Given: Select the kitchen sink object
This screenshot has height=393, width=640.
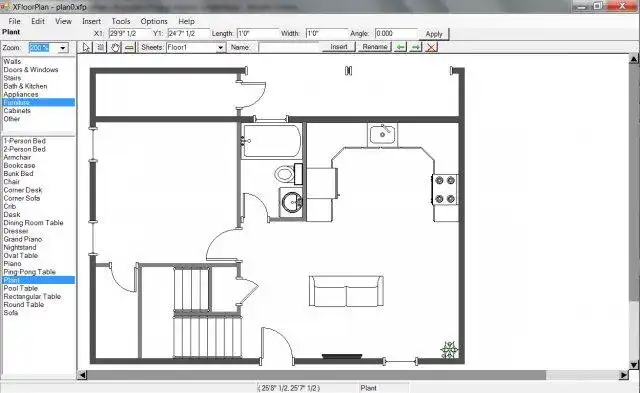Looking at the screenshot, I should [x=382, y=135].
